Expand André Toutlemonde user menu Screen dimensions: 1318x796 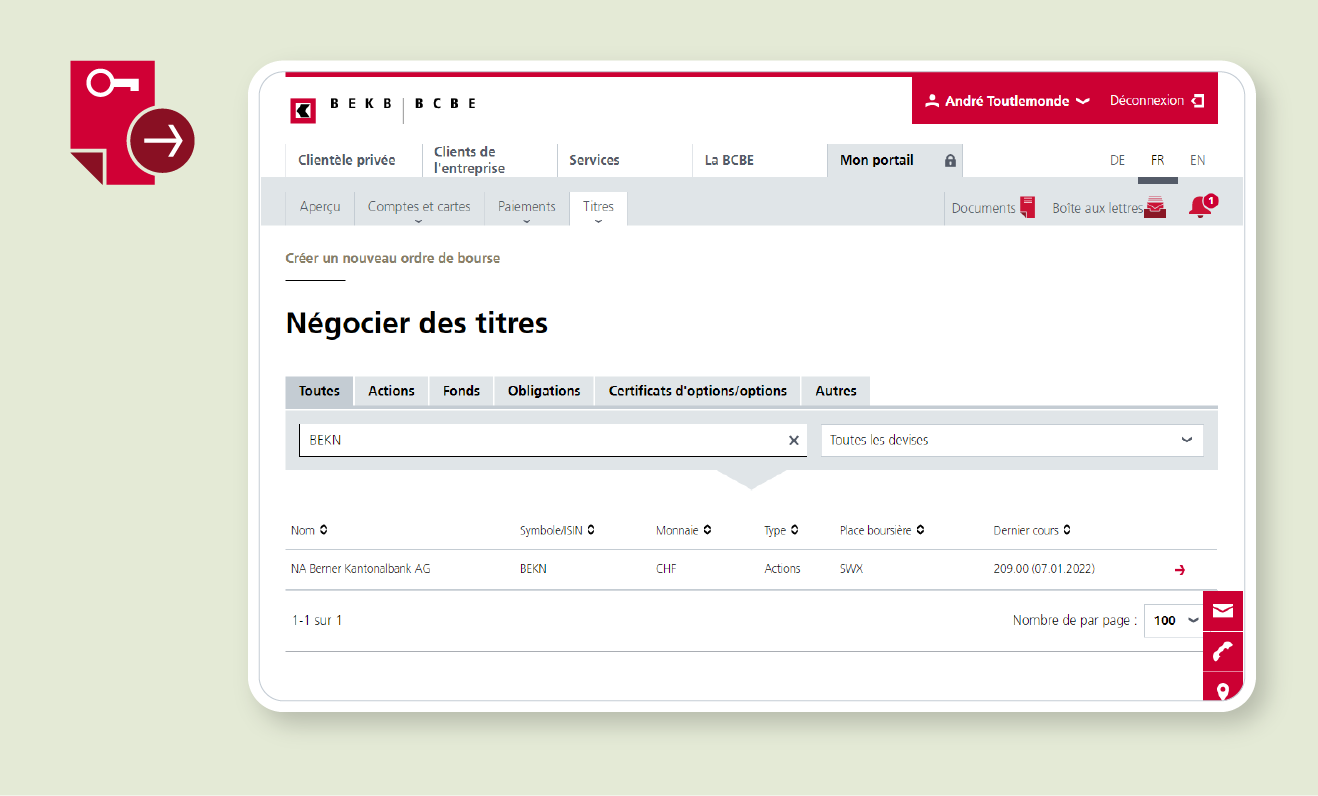(1007, 101)
